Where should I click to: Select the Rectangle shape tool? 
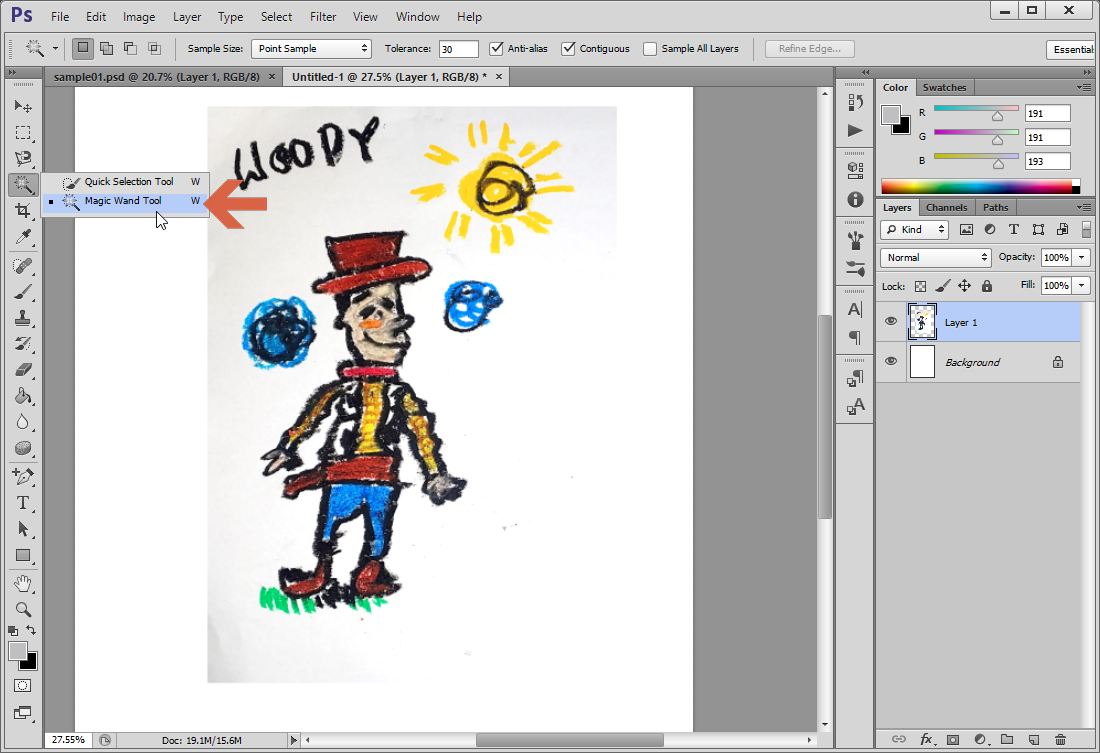[23, 555]
